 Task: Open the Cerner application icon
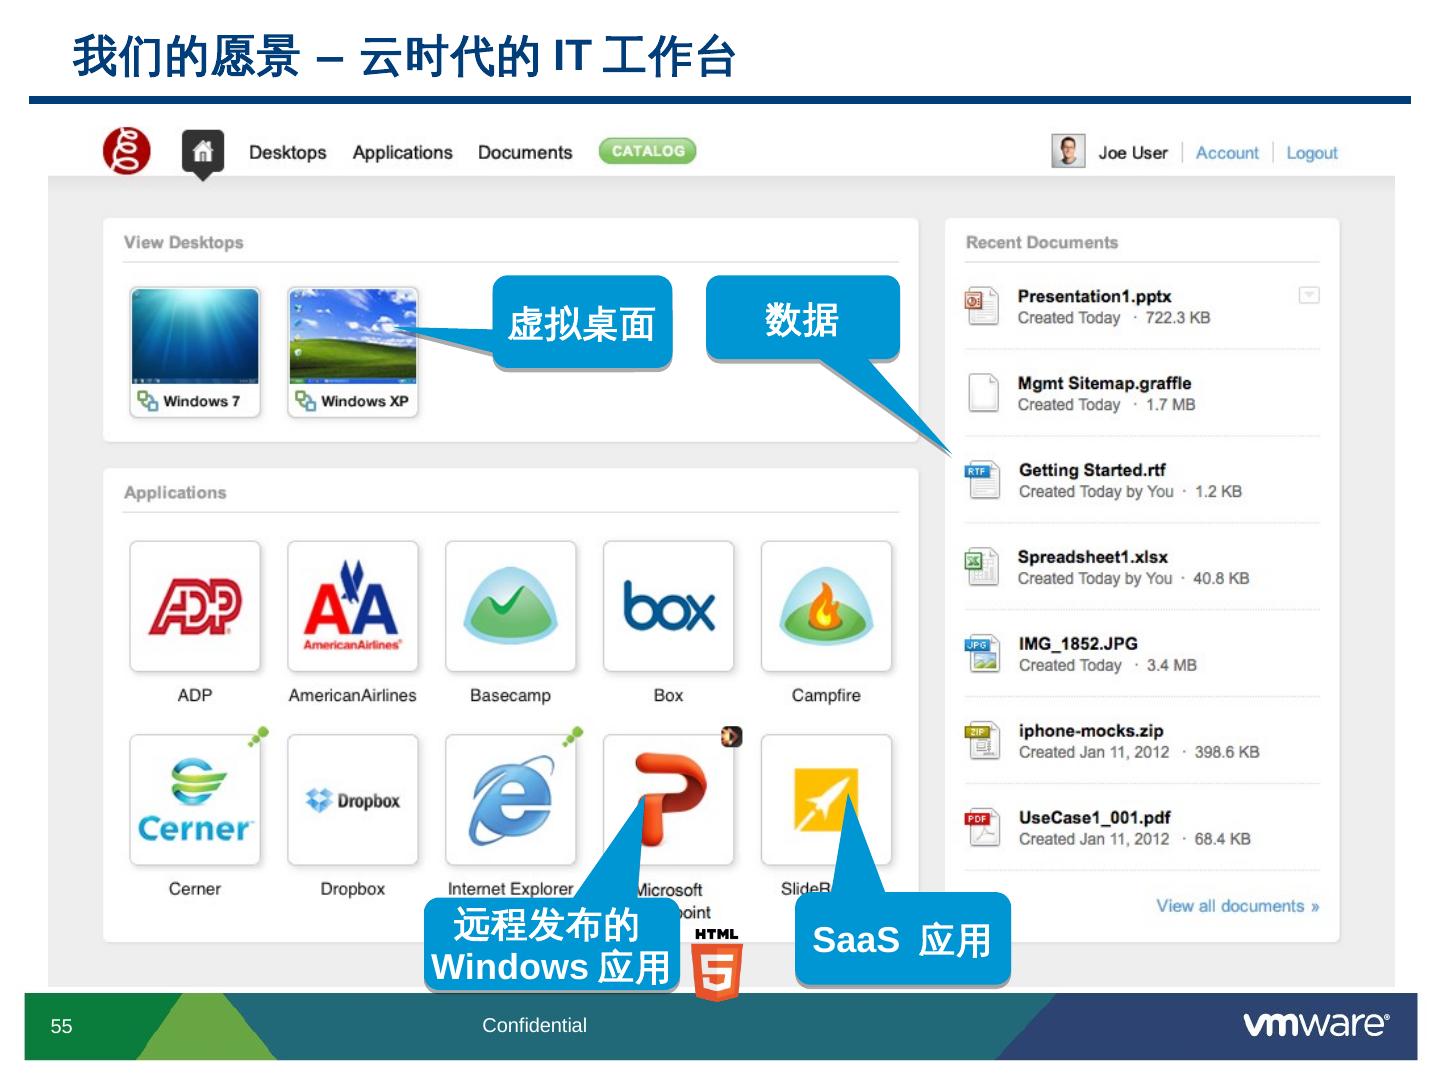[x=195, y=800]
